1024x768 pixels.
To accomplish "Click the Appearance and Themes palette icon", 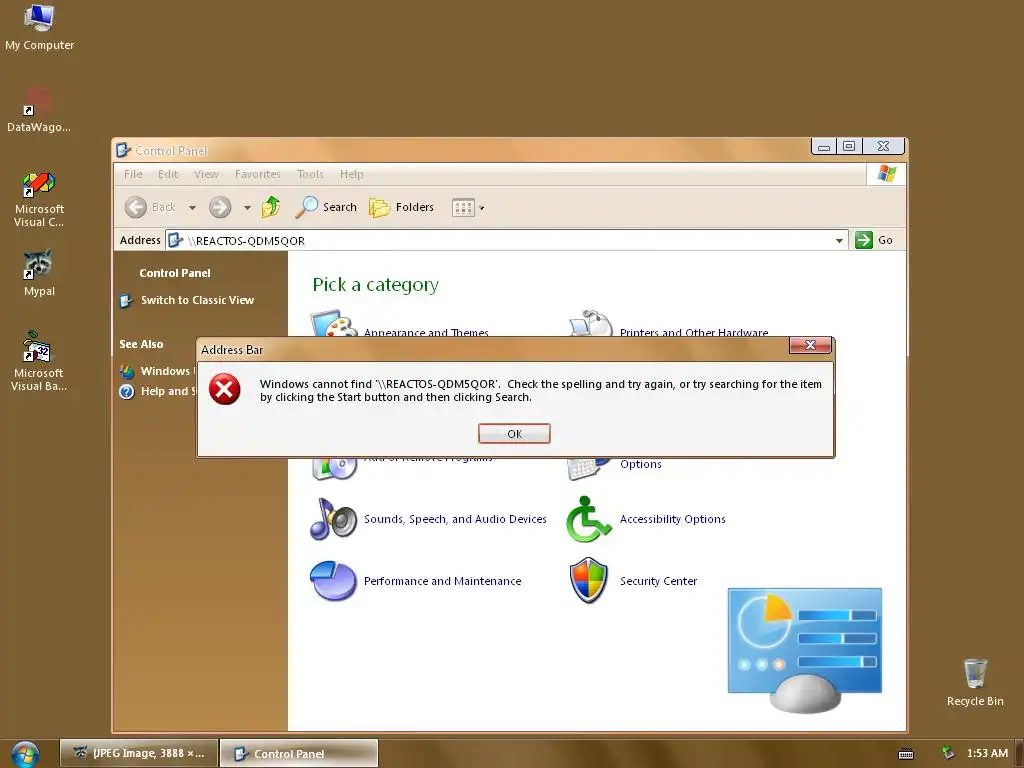I will (x=334, y=324).
